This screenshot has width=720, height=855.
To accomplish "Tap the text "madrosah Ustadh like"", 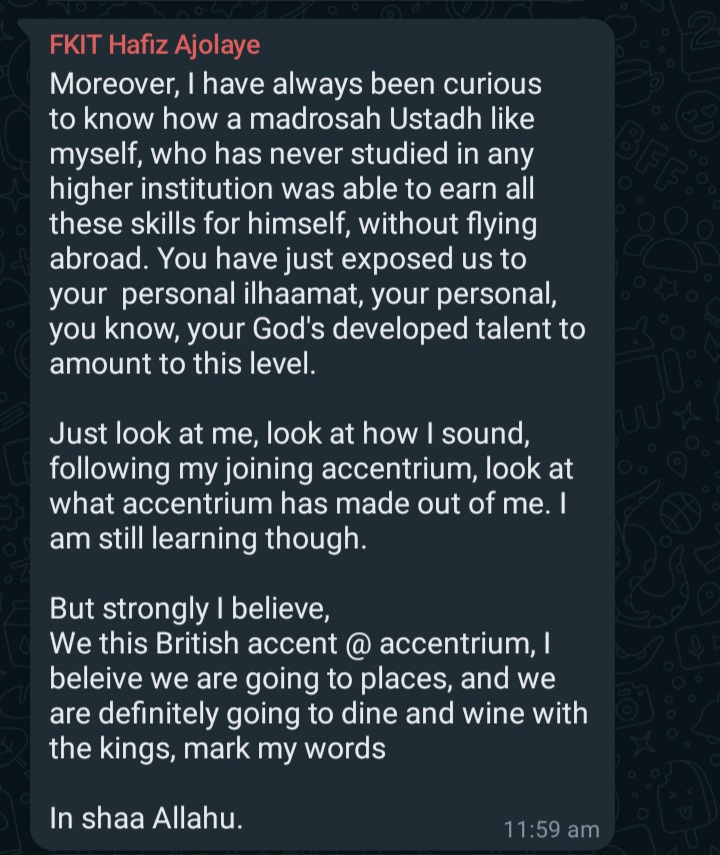I will tap(392, 119).
